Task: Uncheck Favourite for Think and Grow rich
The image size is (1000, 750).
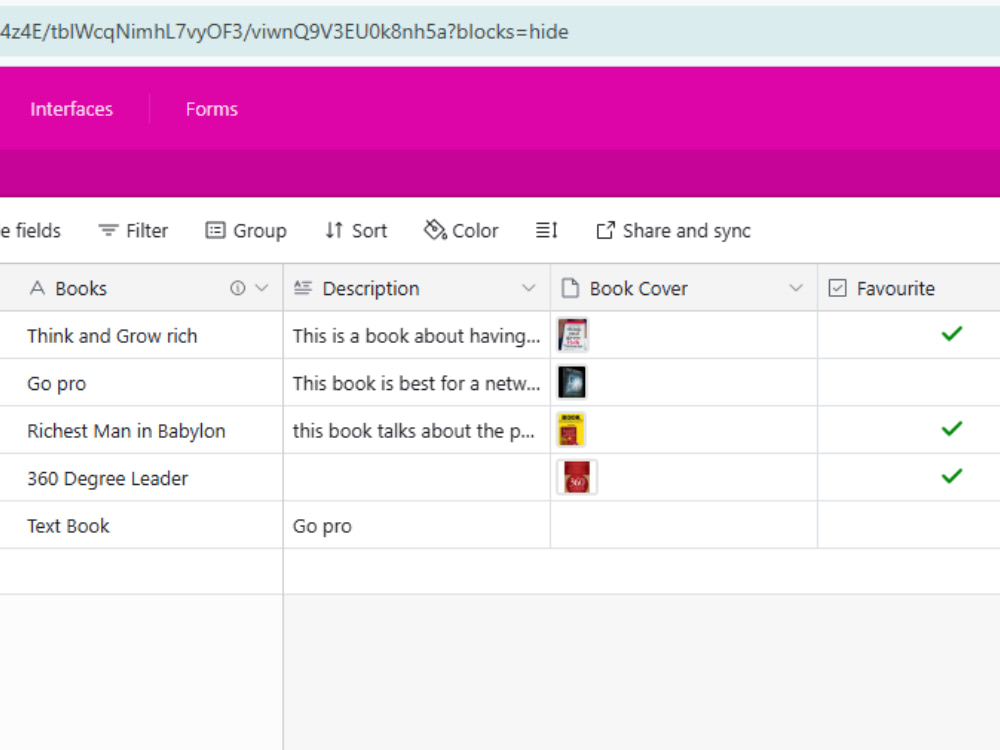Action: pyautogui.click(x=952, y=334)
